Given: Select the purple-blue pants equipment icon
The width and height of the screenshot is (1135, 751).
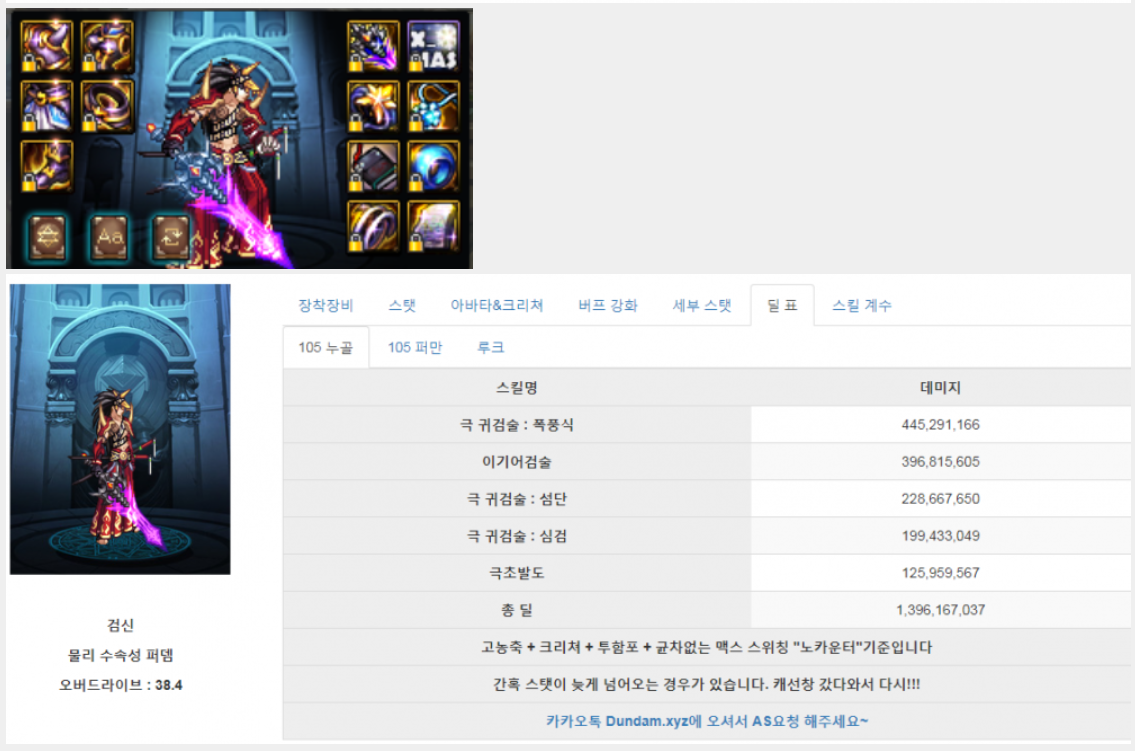Looking at the screenshot, I should tap(47, 106).
